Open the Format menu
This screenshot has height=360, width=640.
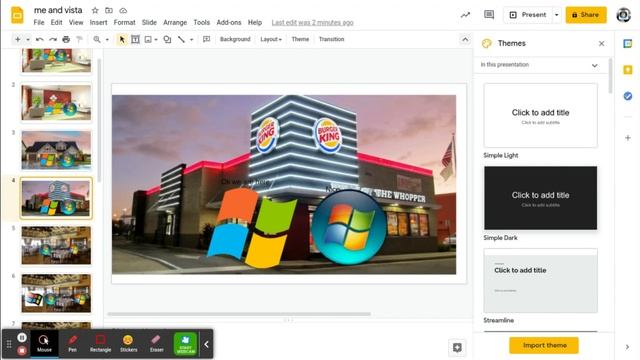click(124, 22)
